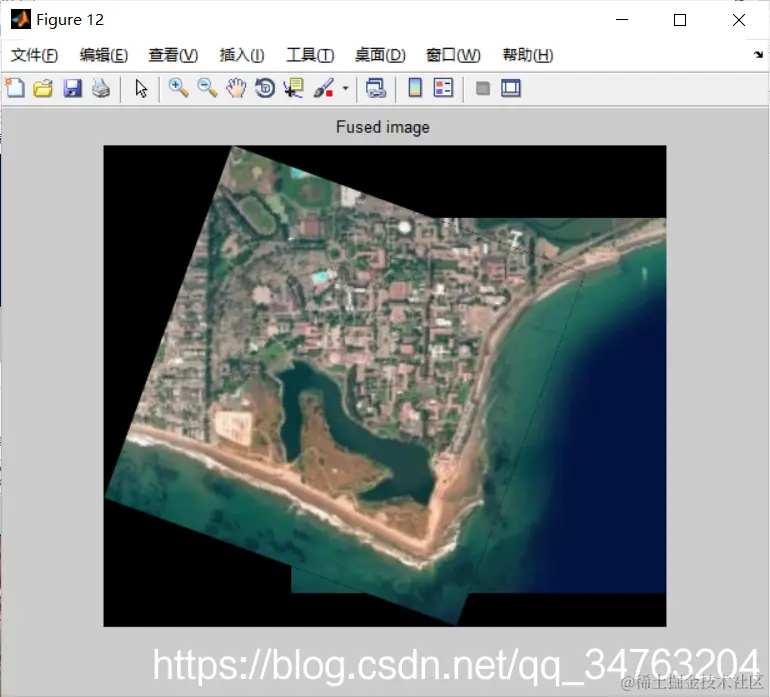
Task: Click the fused satellite image
Action: tap(385, 386)
